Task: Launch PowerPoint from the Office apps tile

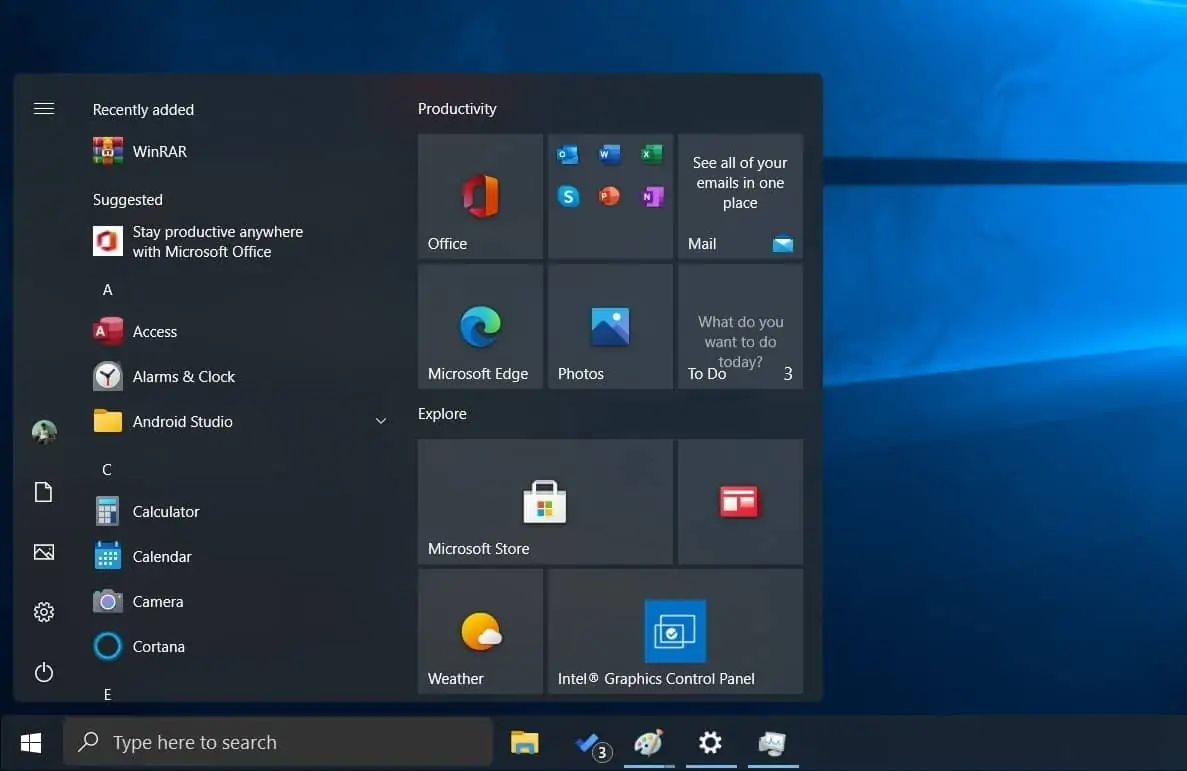Action: (x=609, y=196)
